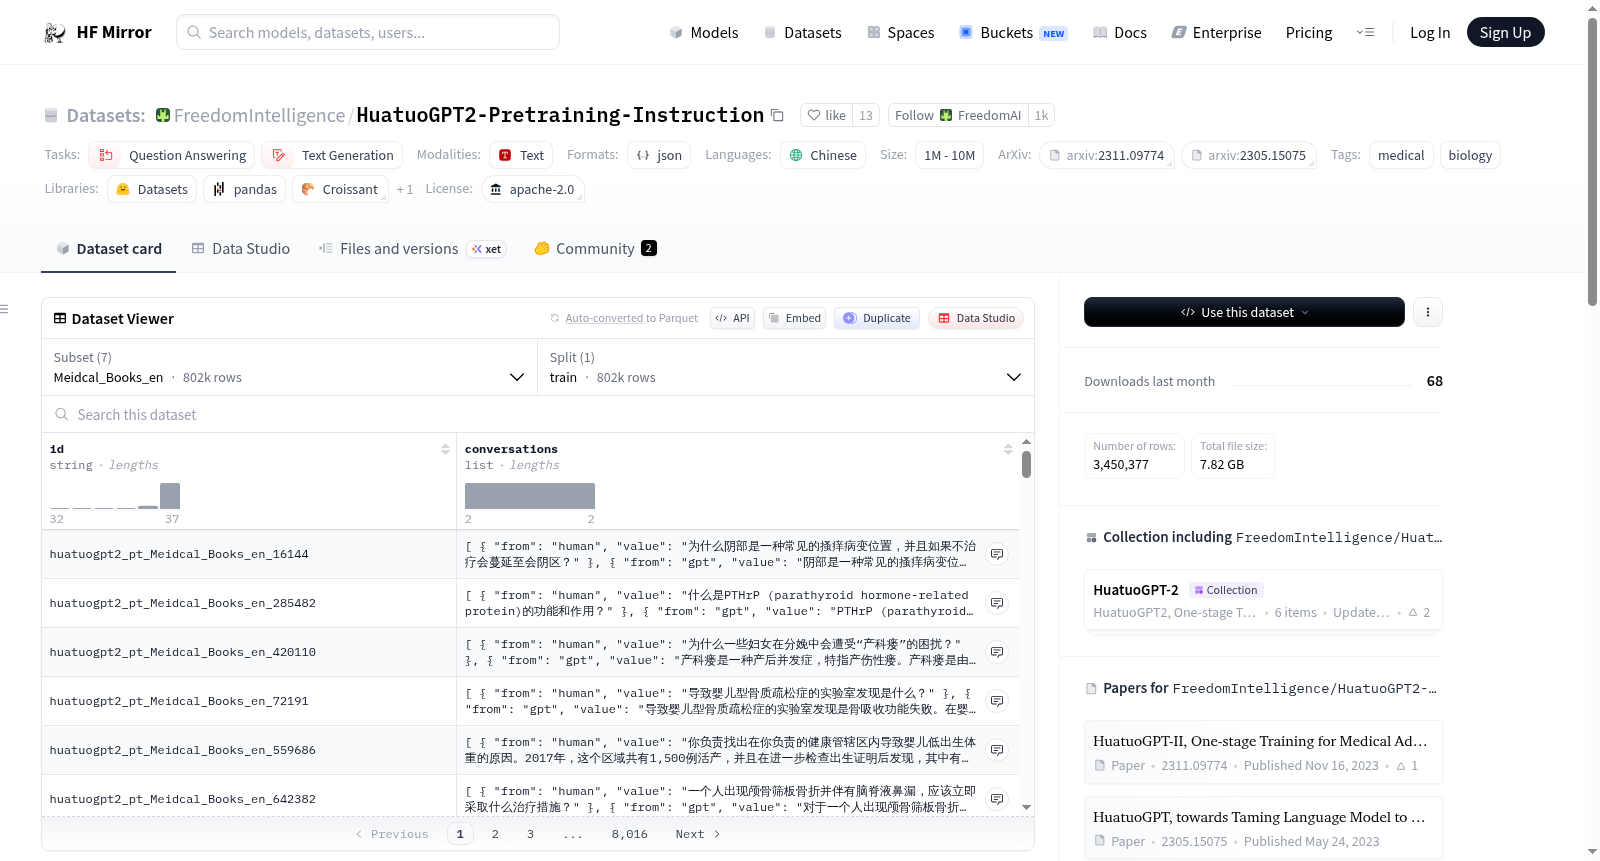Click the Log In link
The height and width of the screenshot is (861, 1600).
pyautogui.click(x=1430, y=33)
